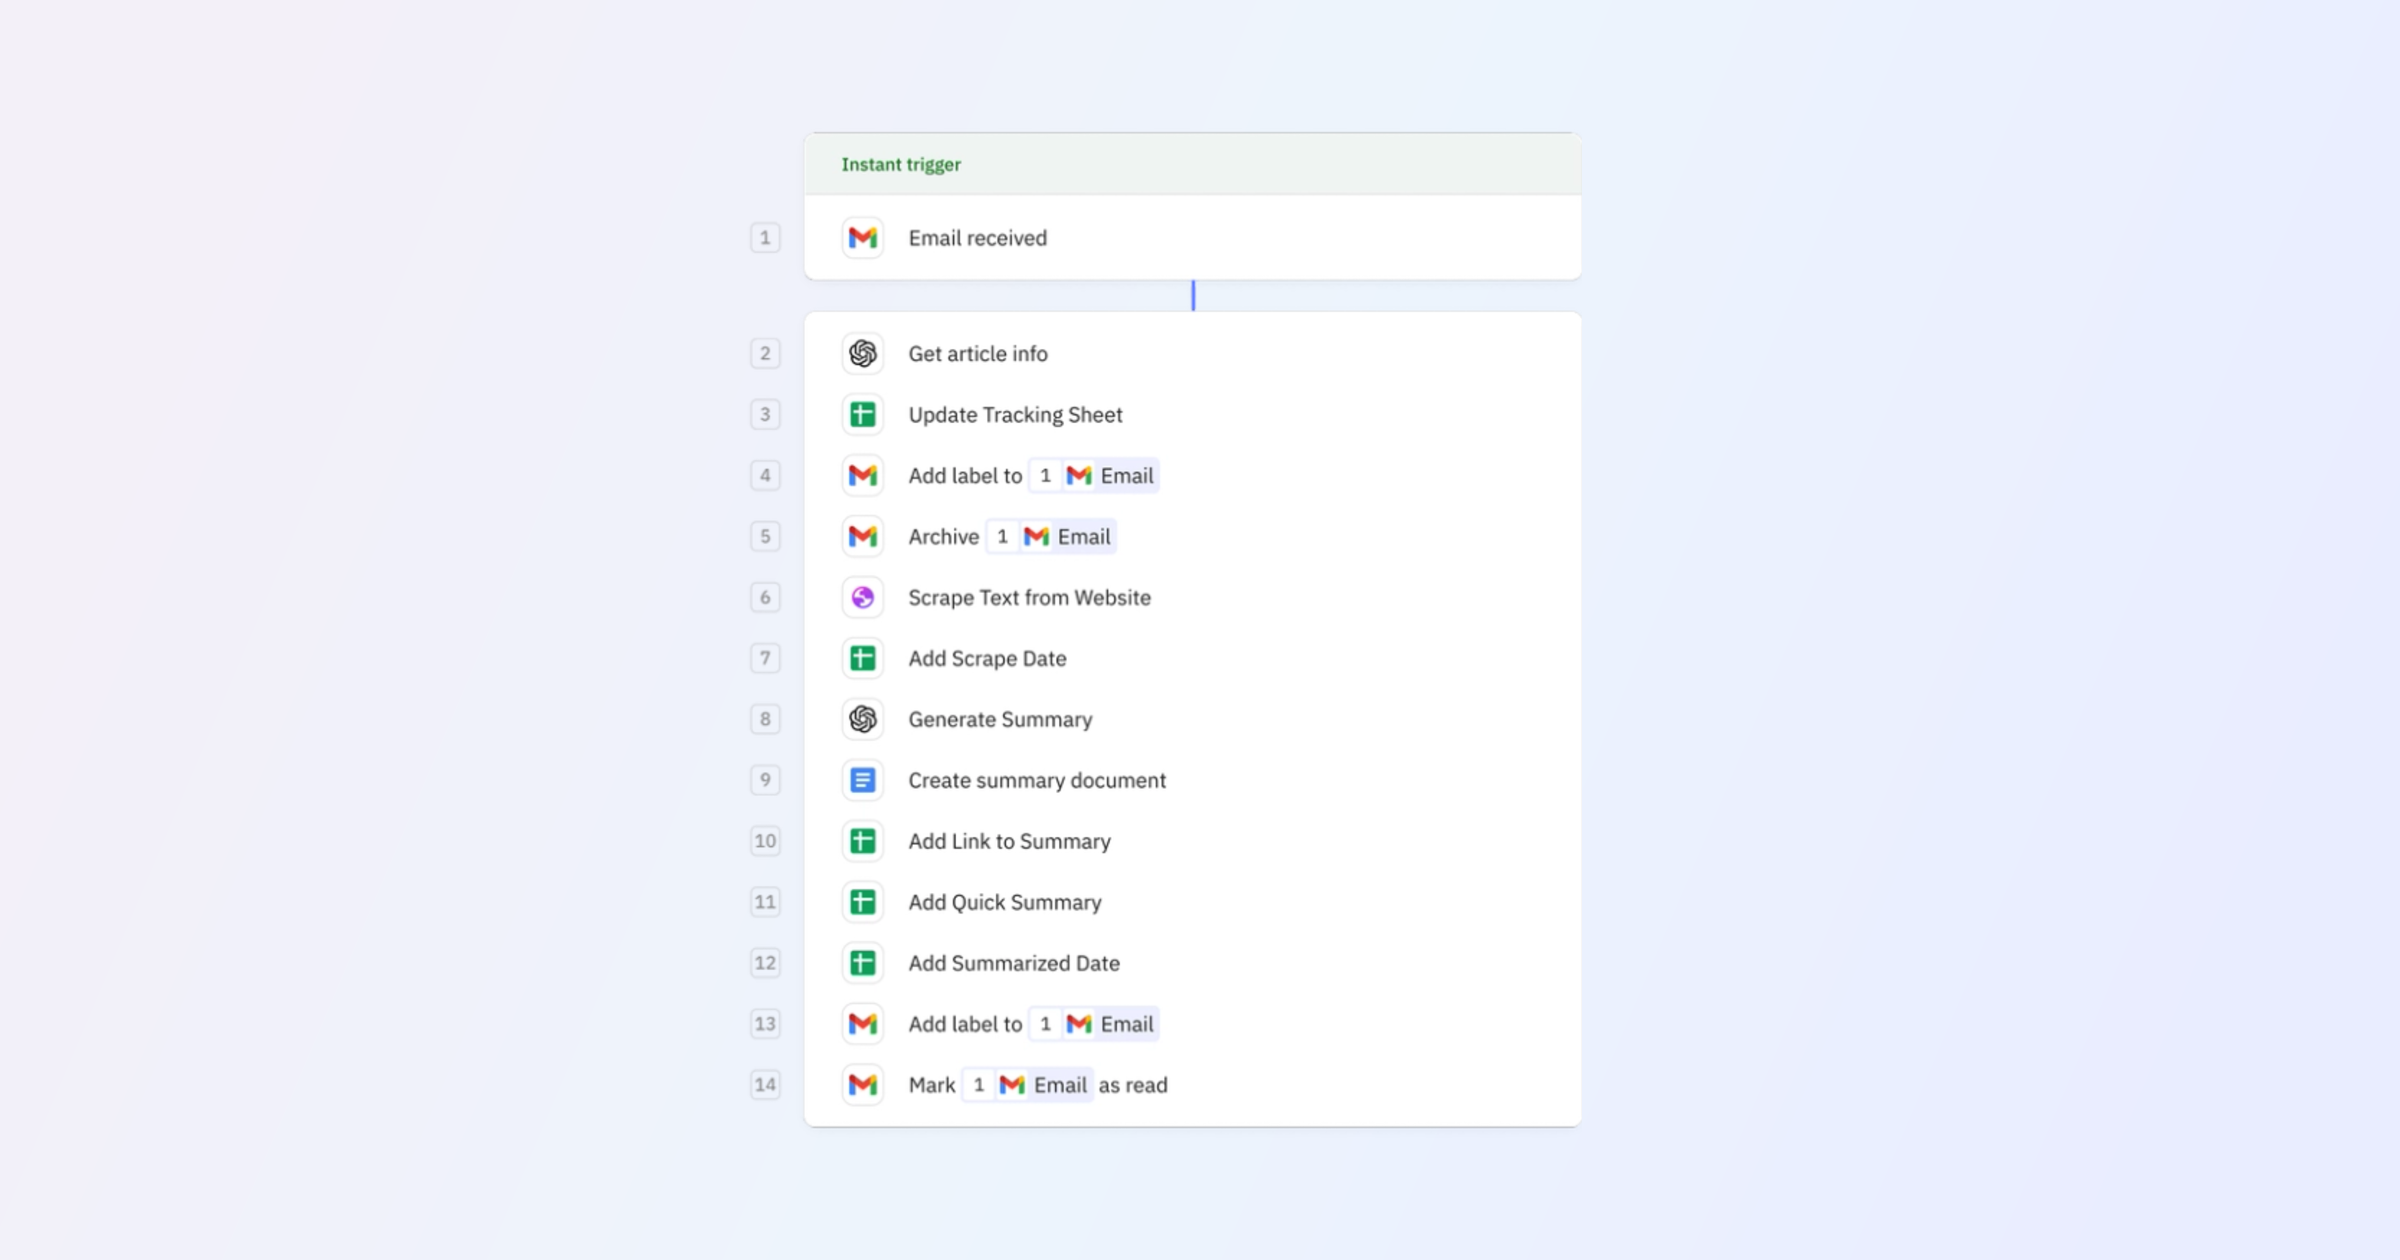Click the Sheets icon on Add Link to Summary

[862, 841]
